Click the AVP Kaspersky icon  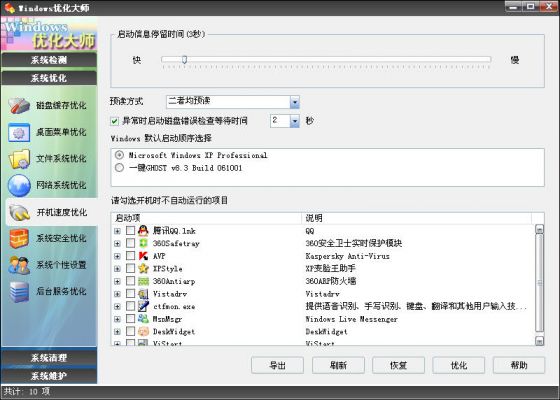(143, 256)
